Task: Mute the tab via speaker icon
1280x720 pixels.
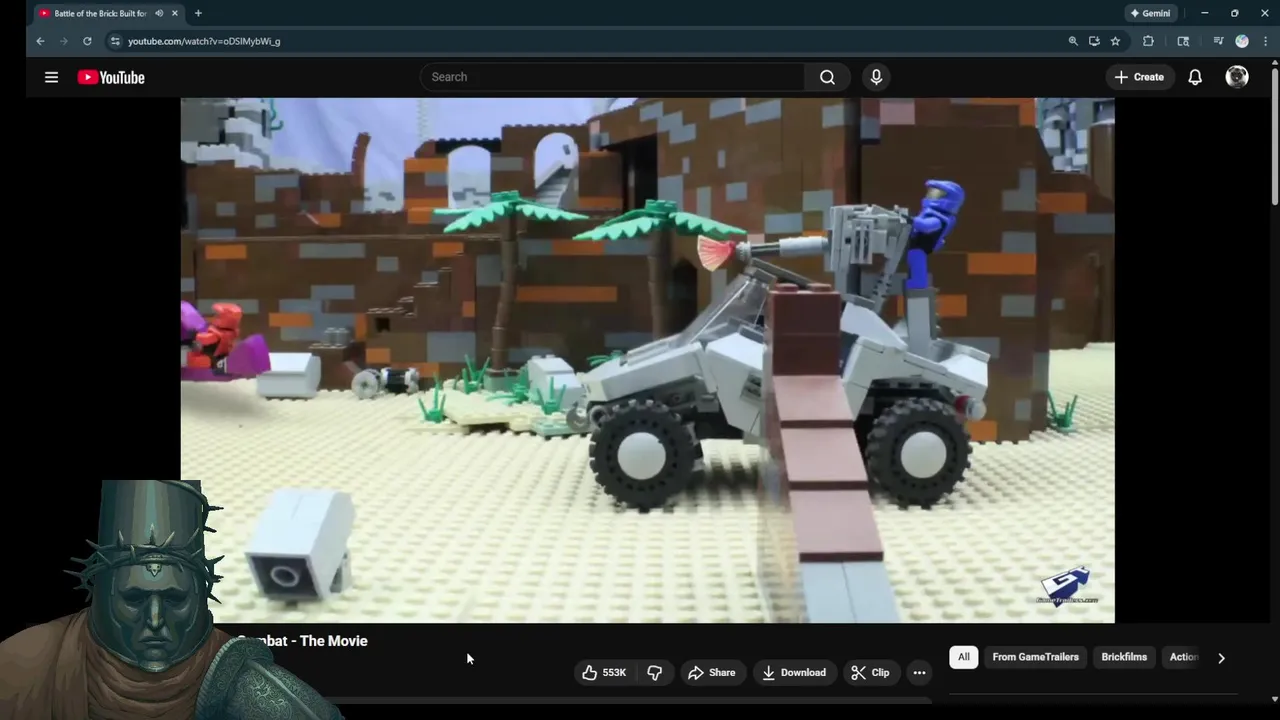Action: [x=159, y=13]
